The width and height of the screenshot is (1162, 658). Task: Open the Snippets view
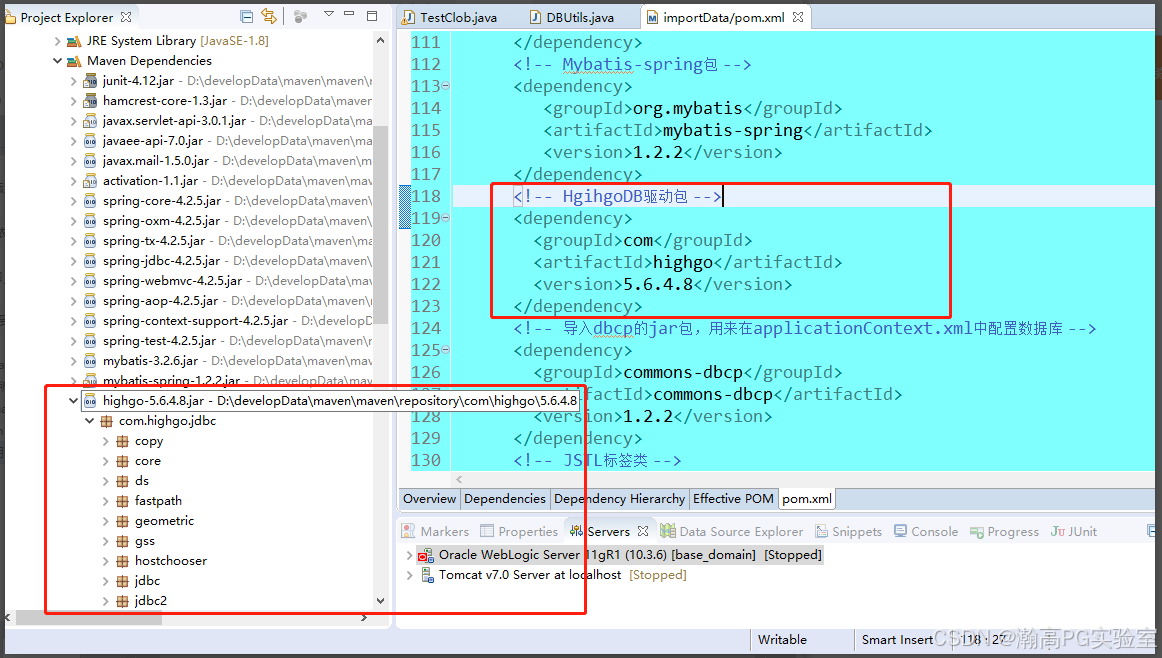point(849,531)
